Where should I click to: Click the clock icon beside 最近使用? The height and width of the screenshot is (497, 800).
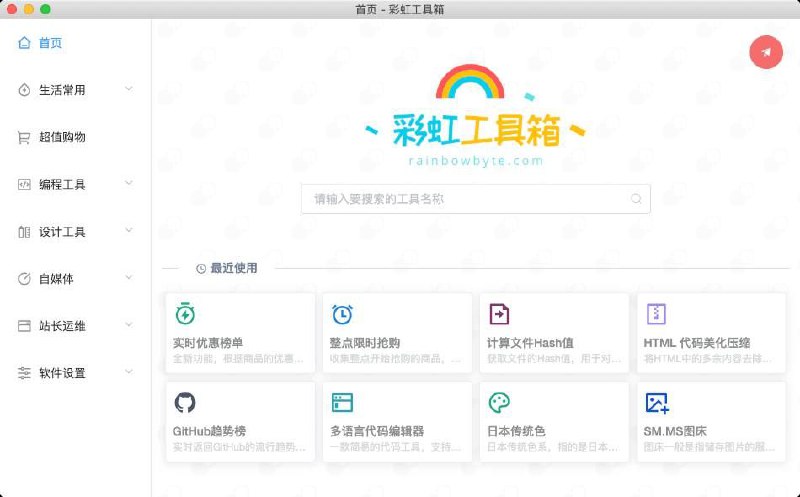pyautogui.click(x=201, y=268)
